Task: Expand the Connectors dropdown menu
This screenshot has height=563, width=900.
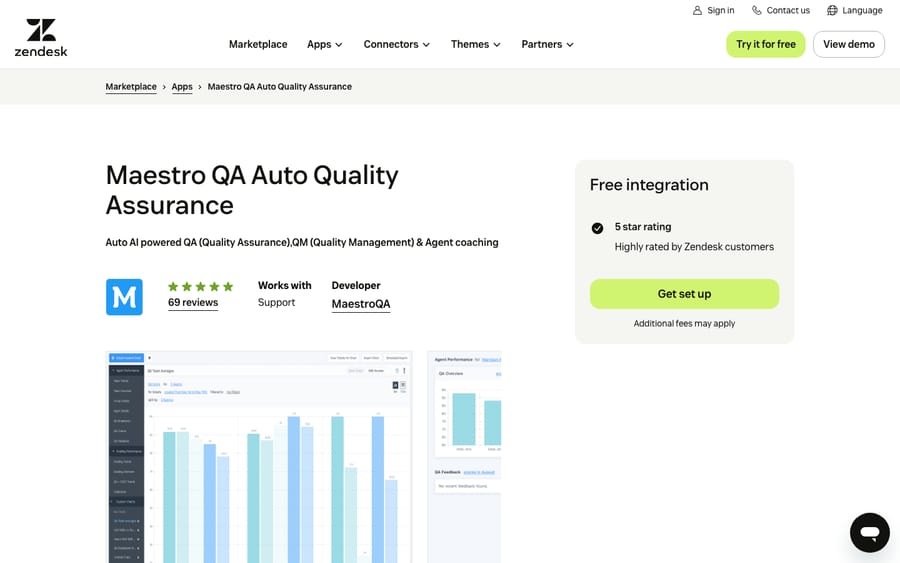Action: [397, 44]
